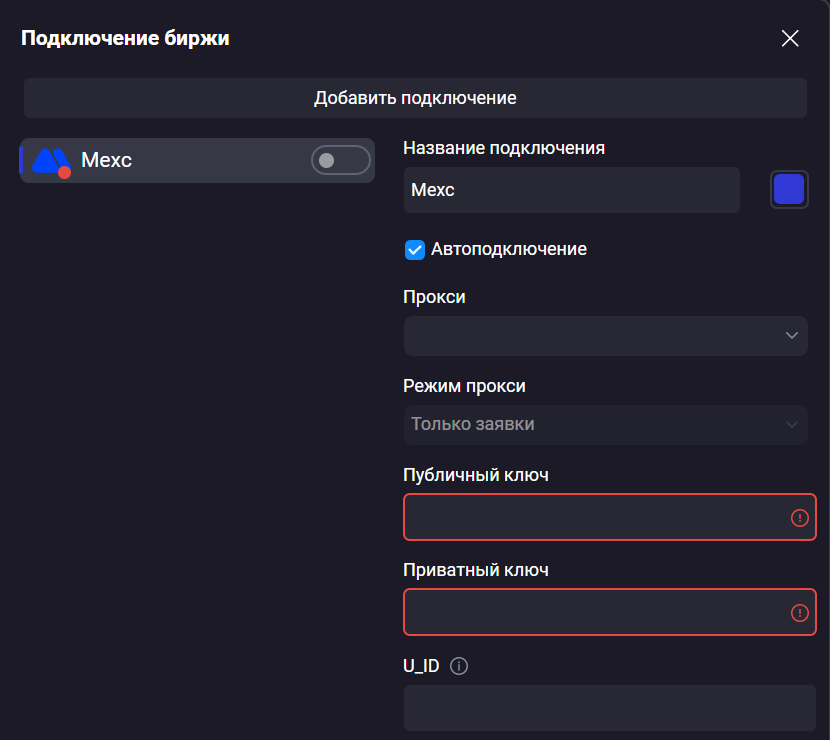Image resolution: width=830 pixels, height=740 pixels.
Task: Click the info icon beside U_ID
Action: (x=459, y=666)
